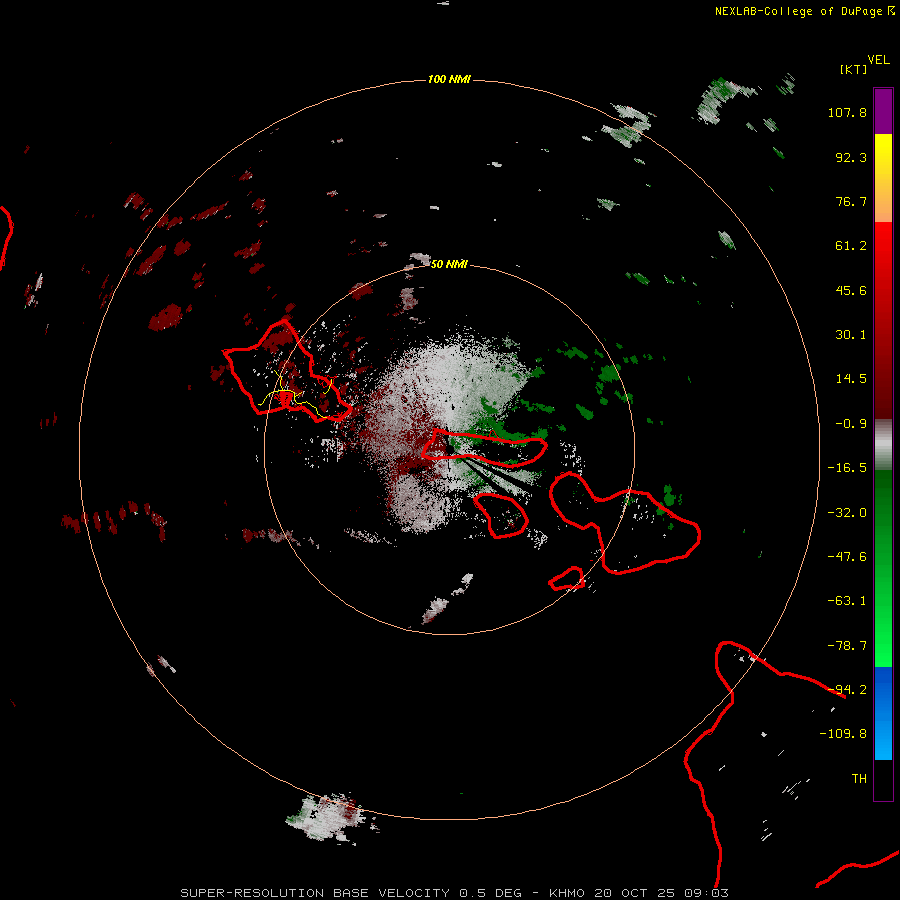Click the VEL legend title
The height and width of the screenshot is (900, 900).
click(x=878, y=60)
